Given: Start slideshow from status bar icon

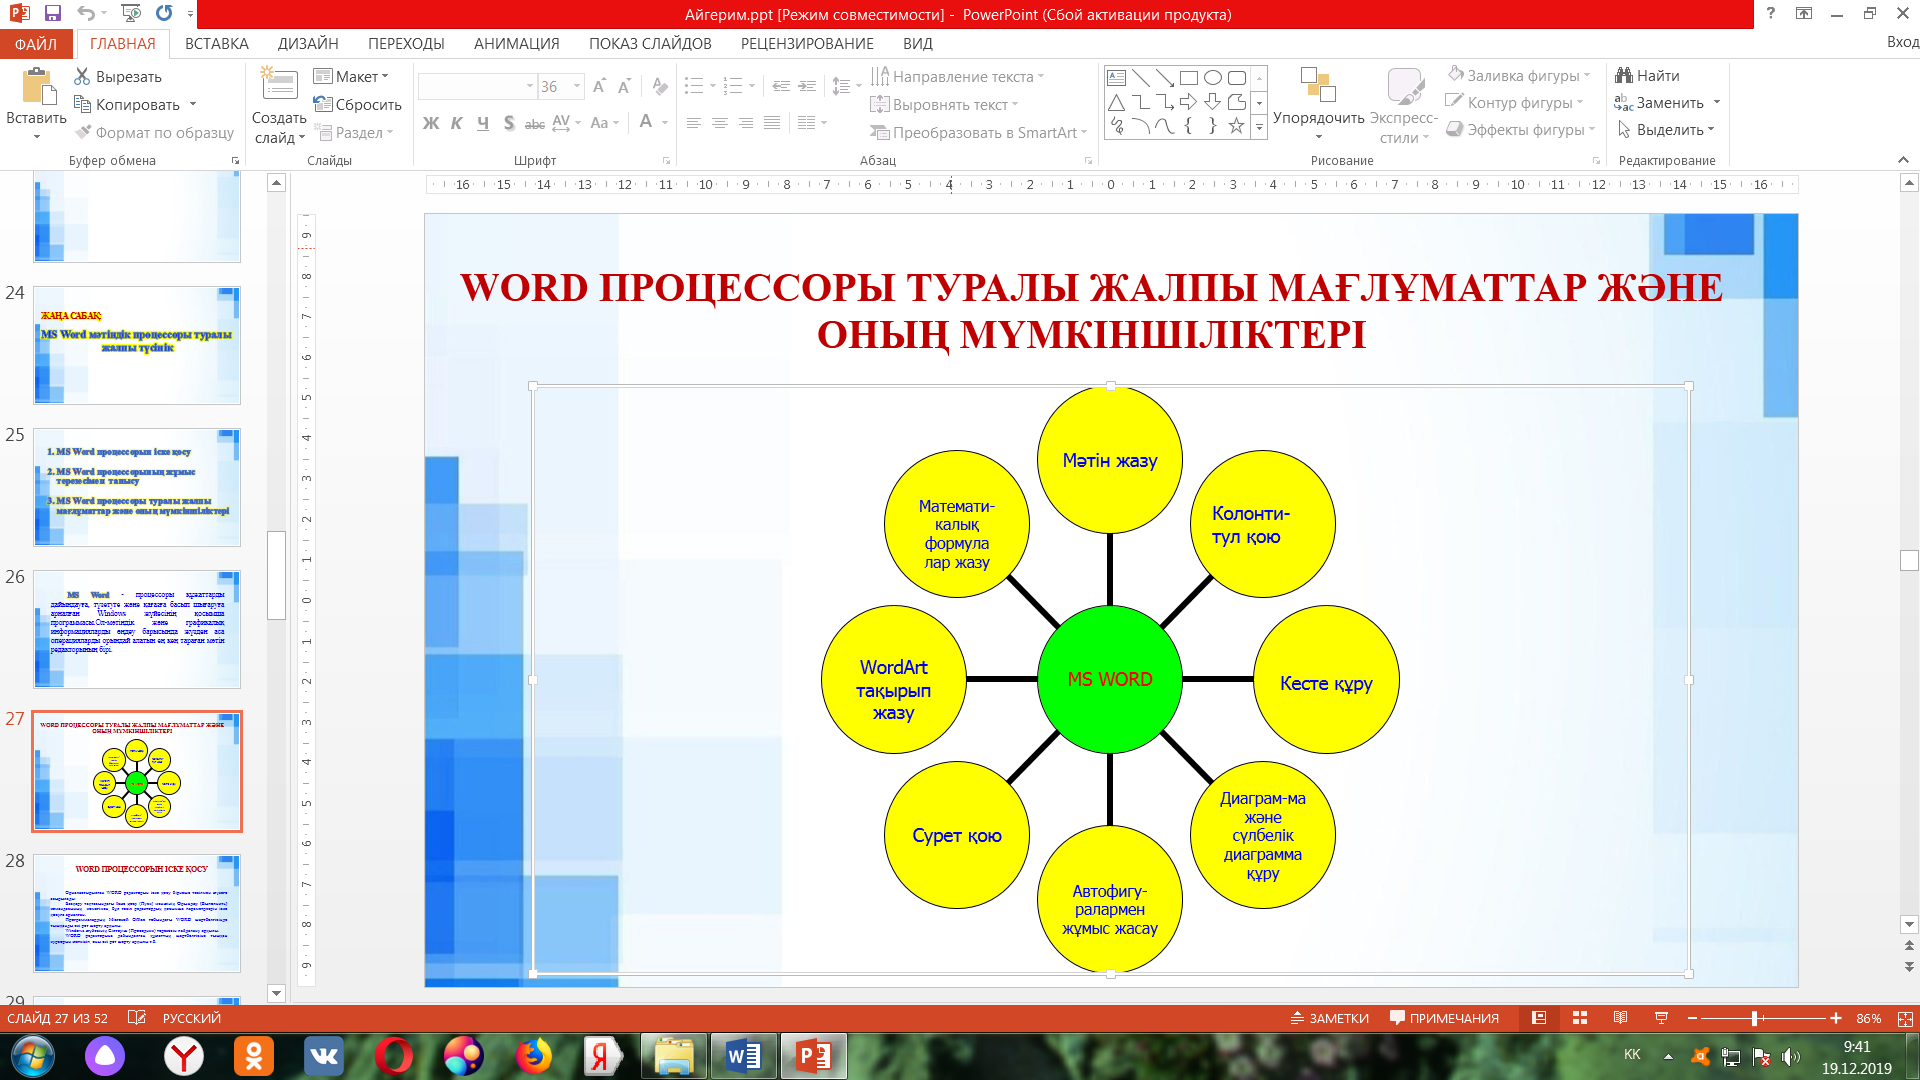Looking at the screenshot, I should click(x=1661, y=1018).
